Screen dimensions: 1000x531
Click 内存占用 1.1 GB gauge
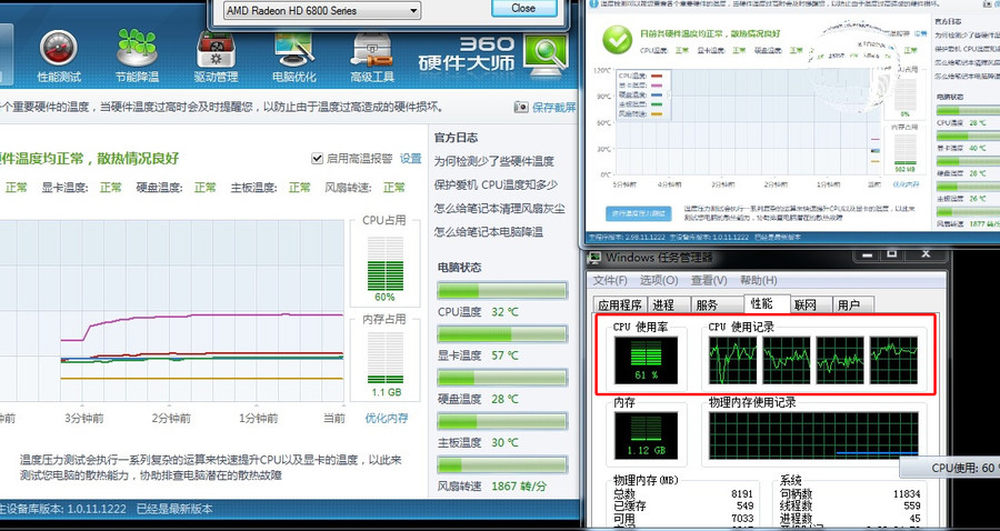(x=385, y=358)
